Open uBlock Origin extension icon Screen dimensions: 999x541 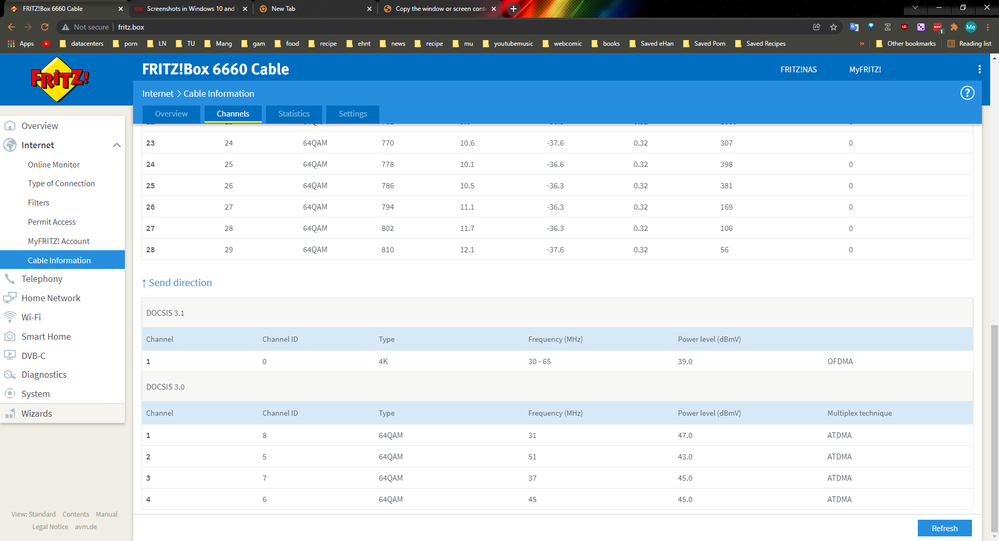tap(904, 27)
